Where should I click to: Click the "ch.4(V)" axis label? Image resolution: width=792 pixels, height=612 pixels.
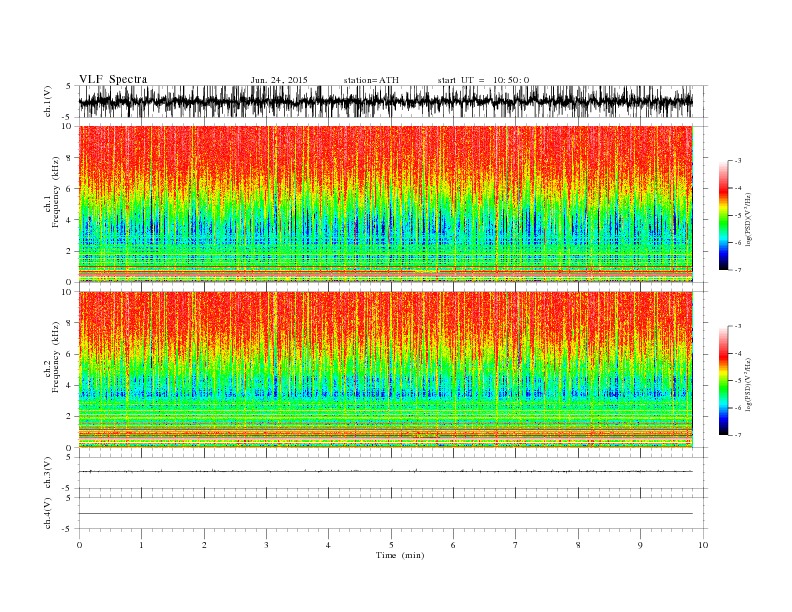(48, 513)
